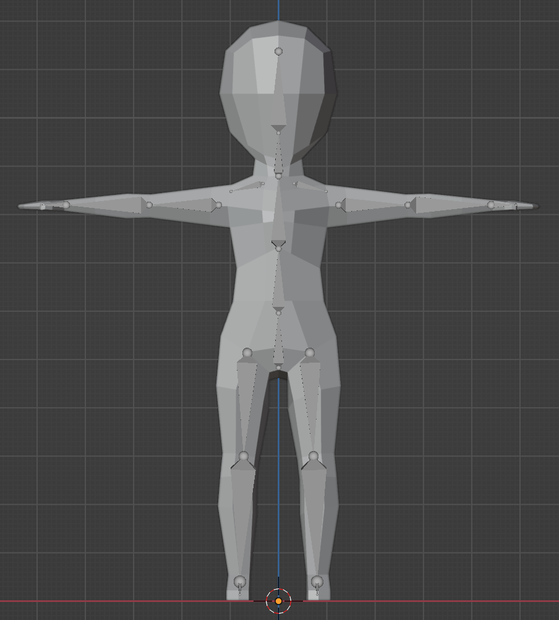Select the pelvis bone above the crotch
Screen dimensions: 559x620
click(x=278, y=340)
